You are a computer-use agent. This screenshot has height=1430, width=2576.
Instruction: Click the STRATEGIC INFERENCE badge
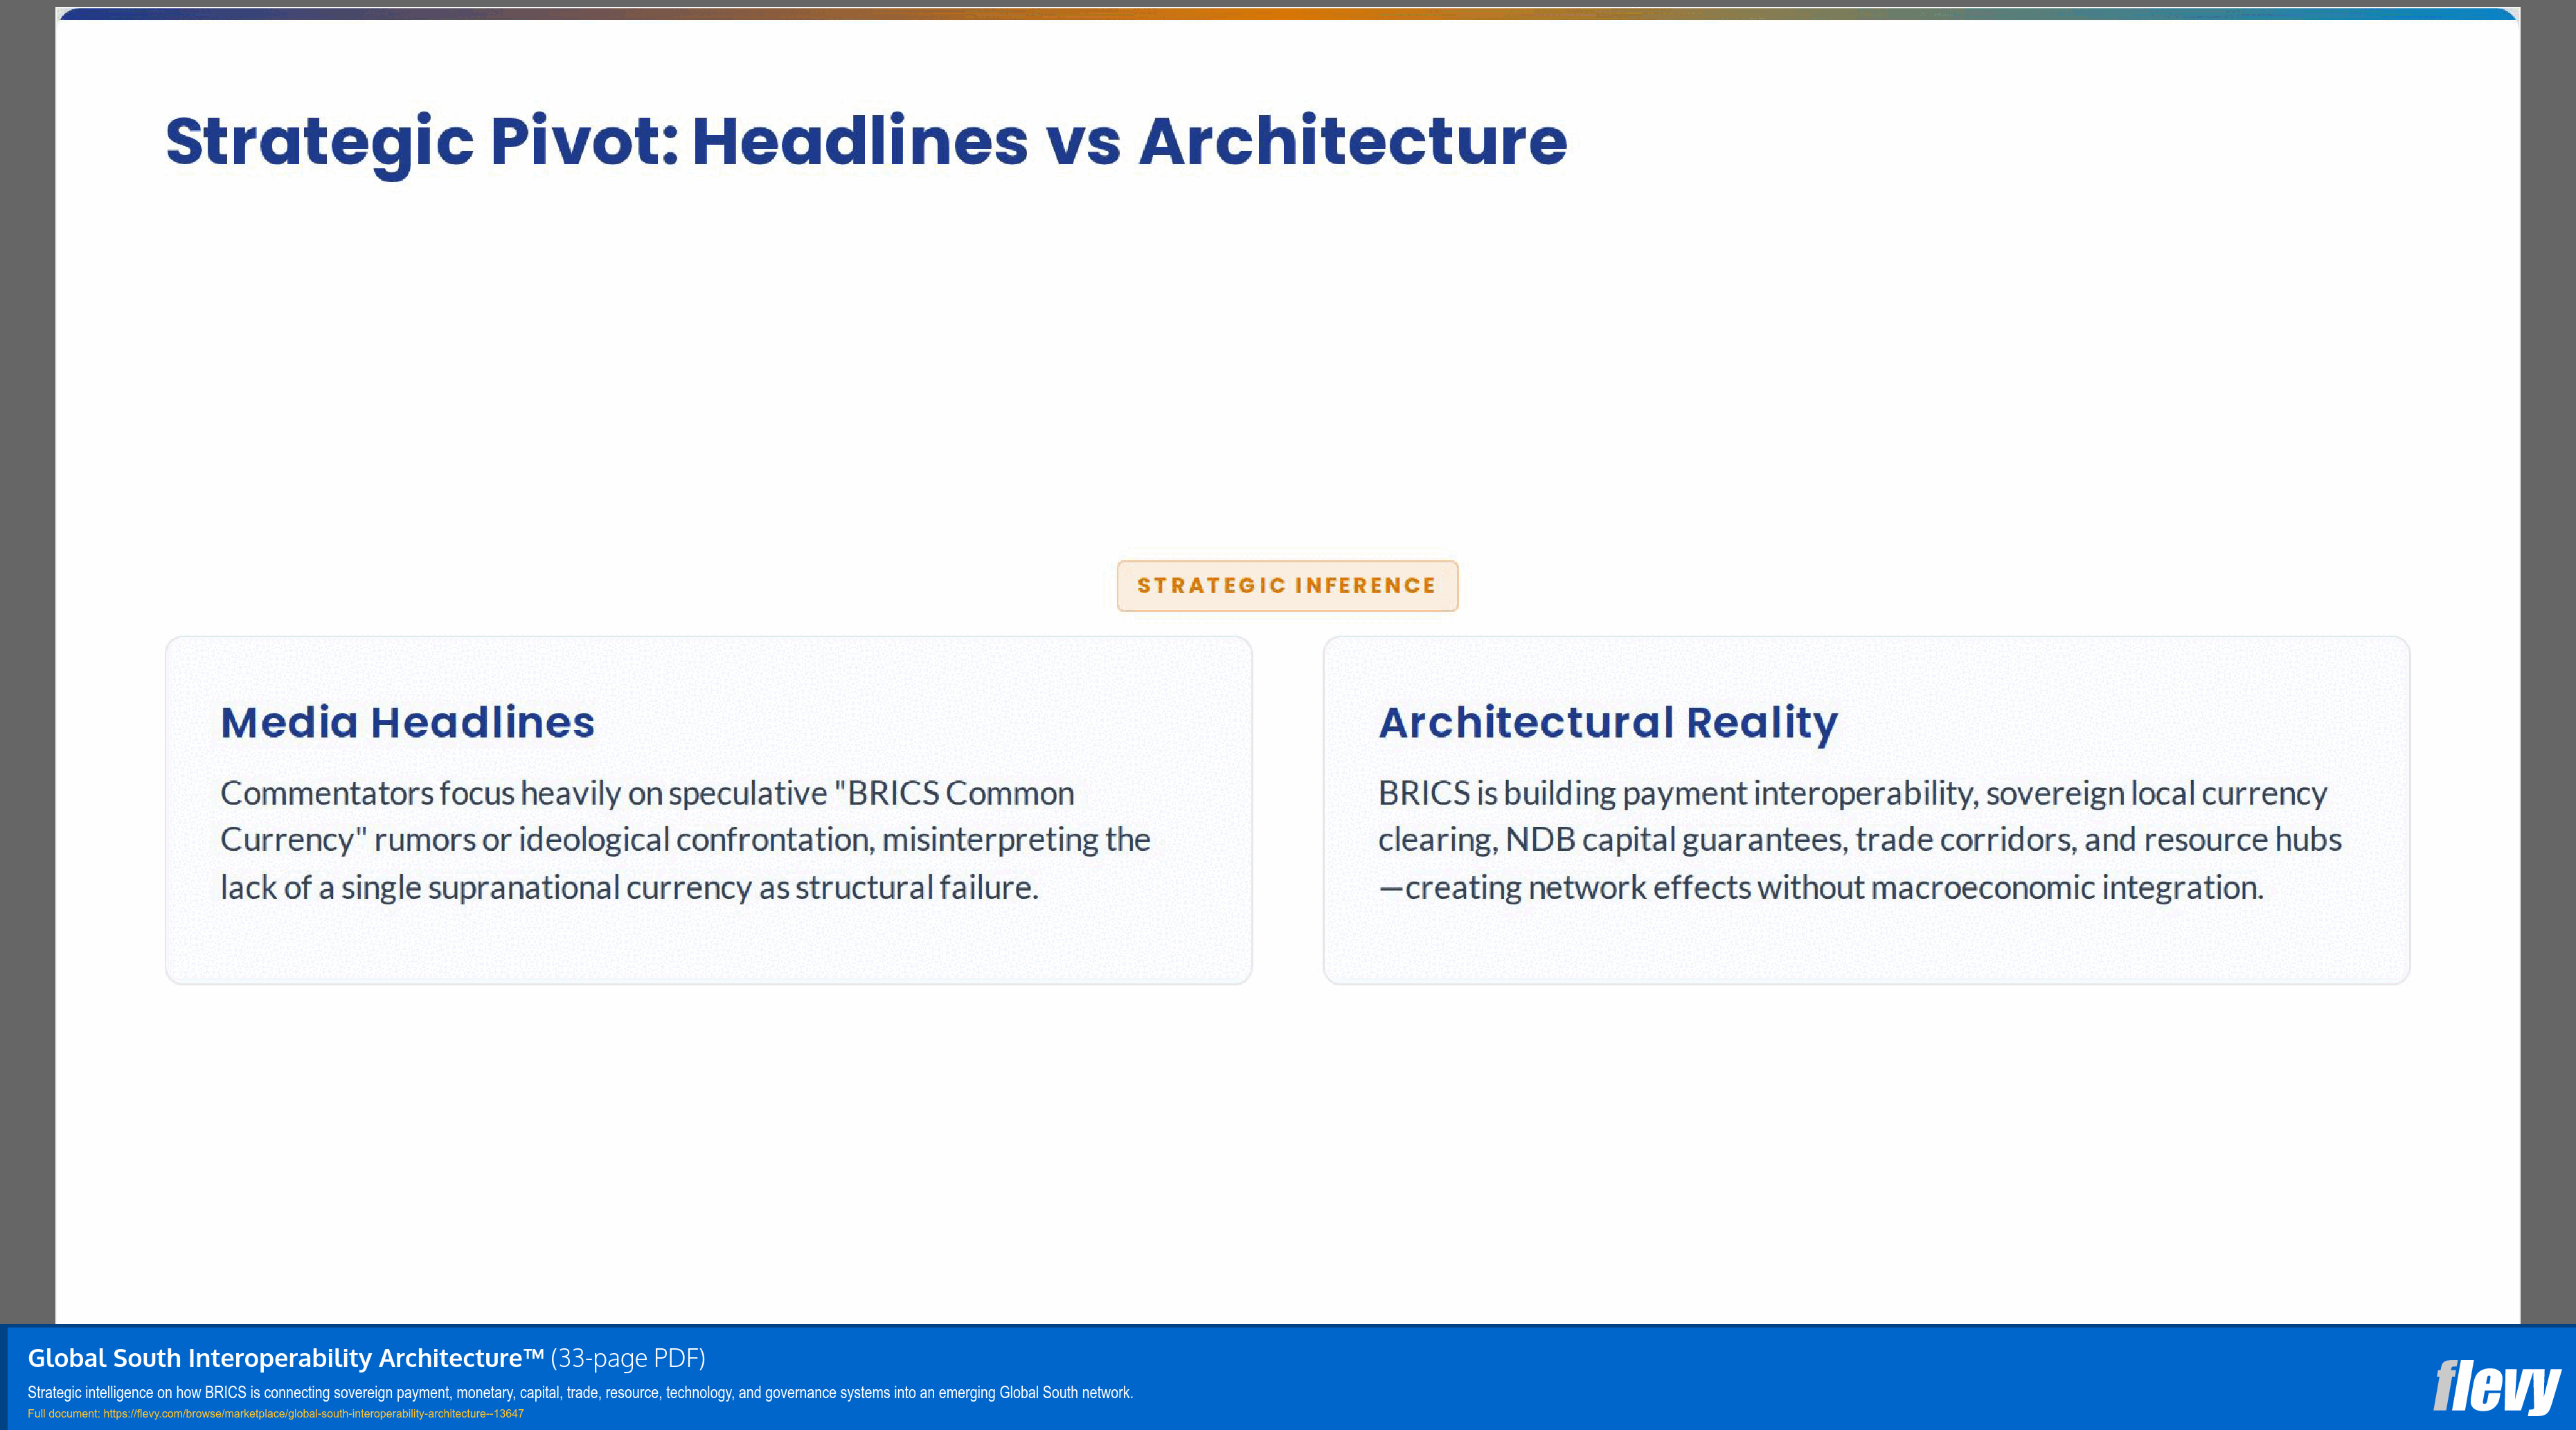[1287, 586]
